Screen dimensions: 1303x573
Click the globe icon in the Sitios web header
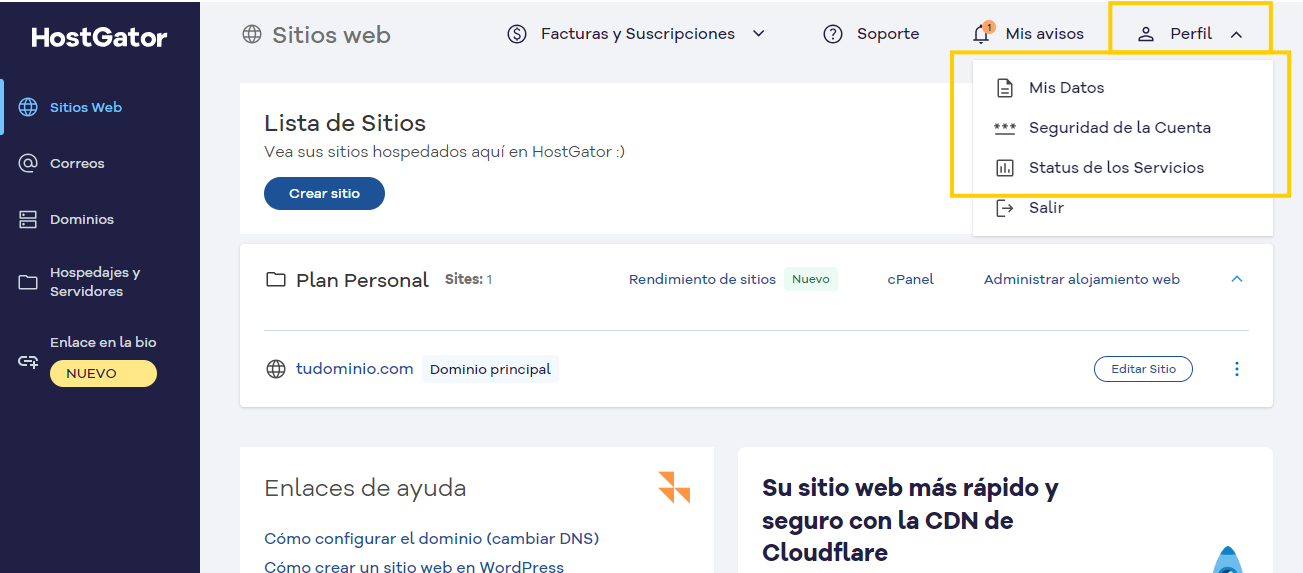(x=252, y=34)
